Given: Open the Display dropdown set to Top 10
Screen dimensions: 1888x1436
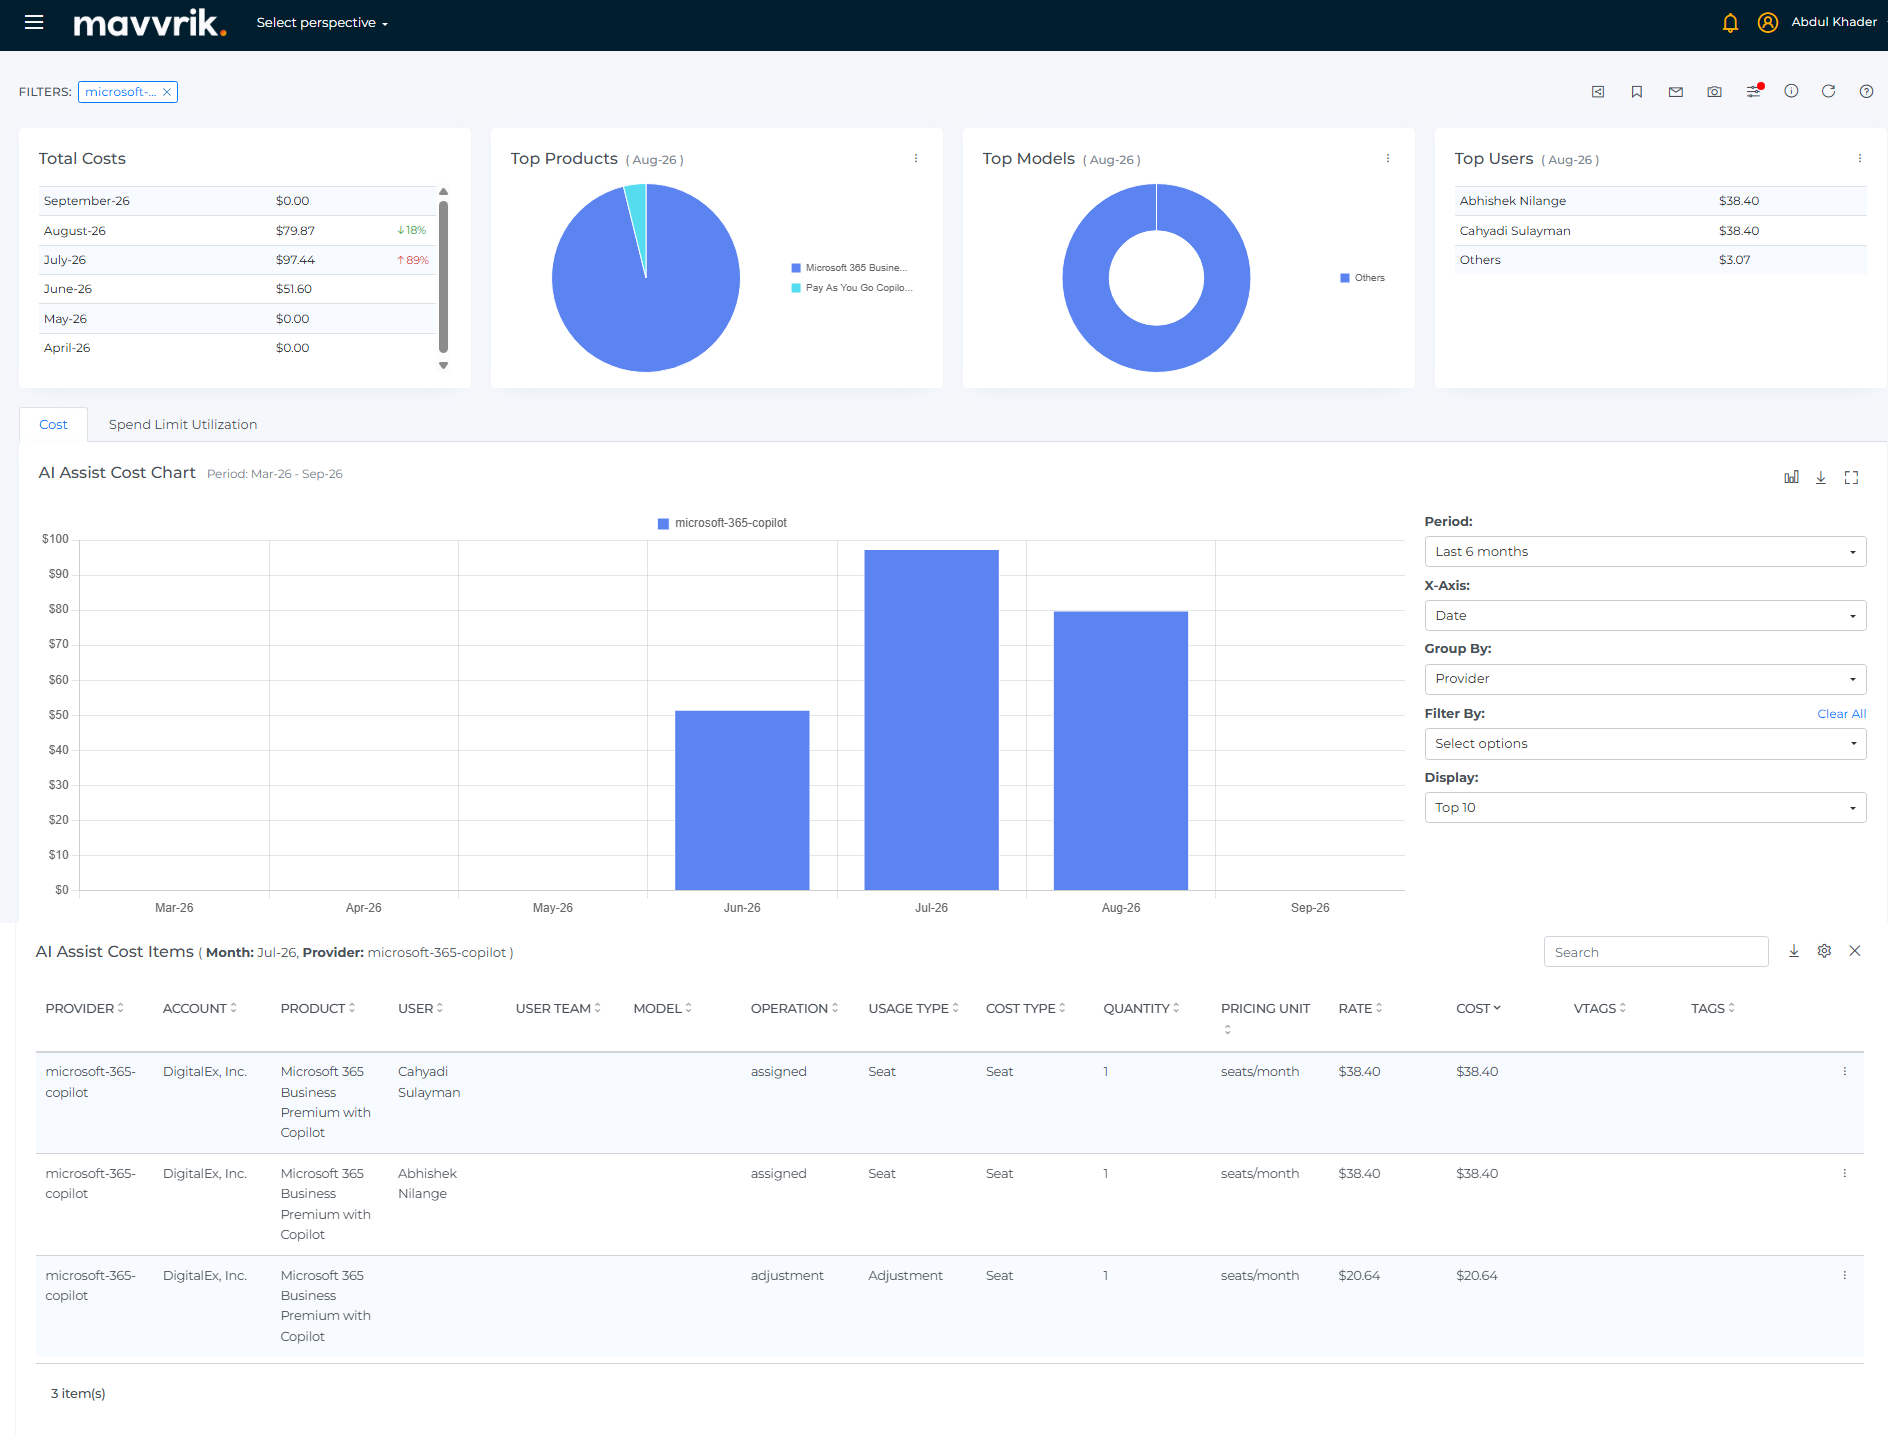Looking at the screenshot, I should [x=1645, y=808].
